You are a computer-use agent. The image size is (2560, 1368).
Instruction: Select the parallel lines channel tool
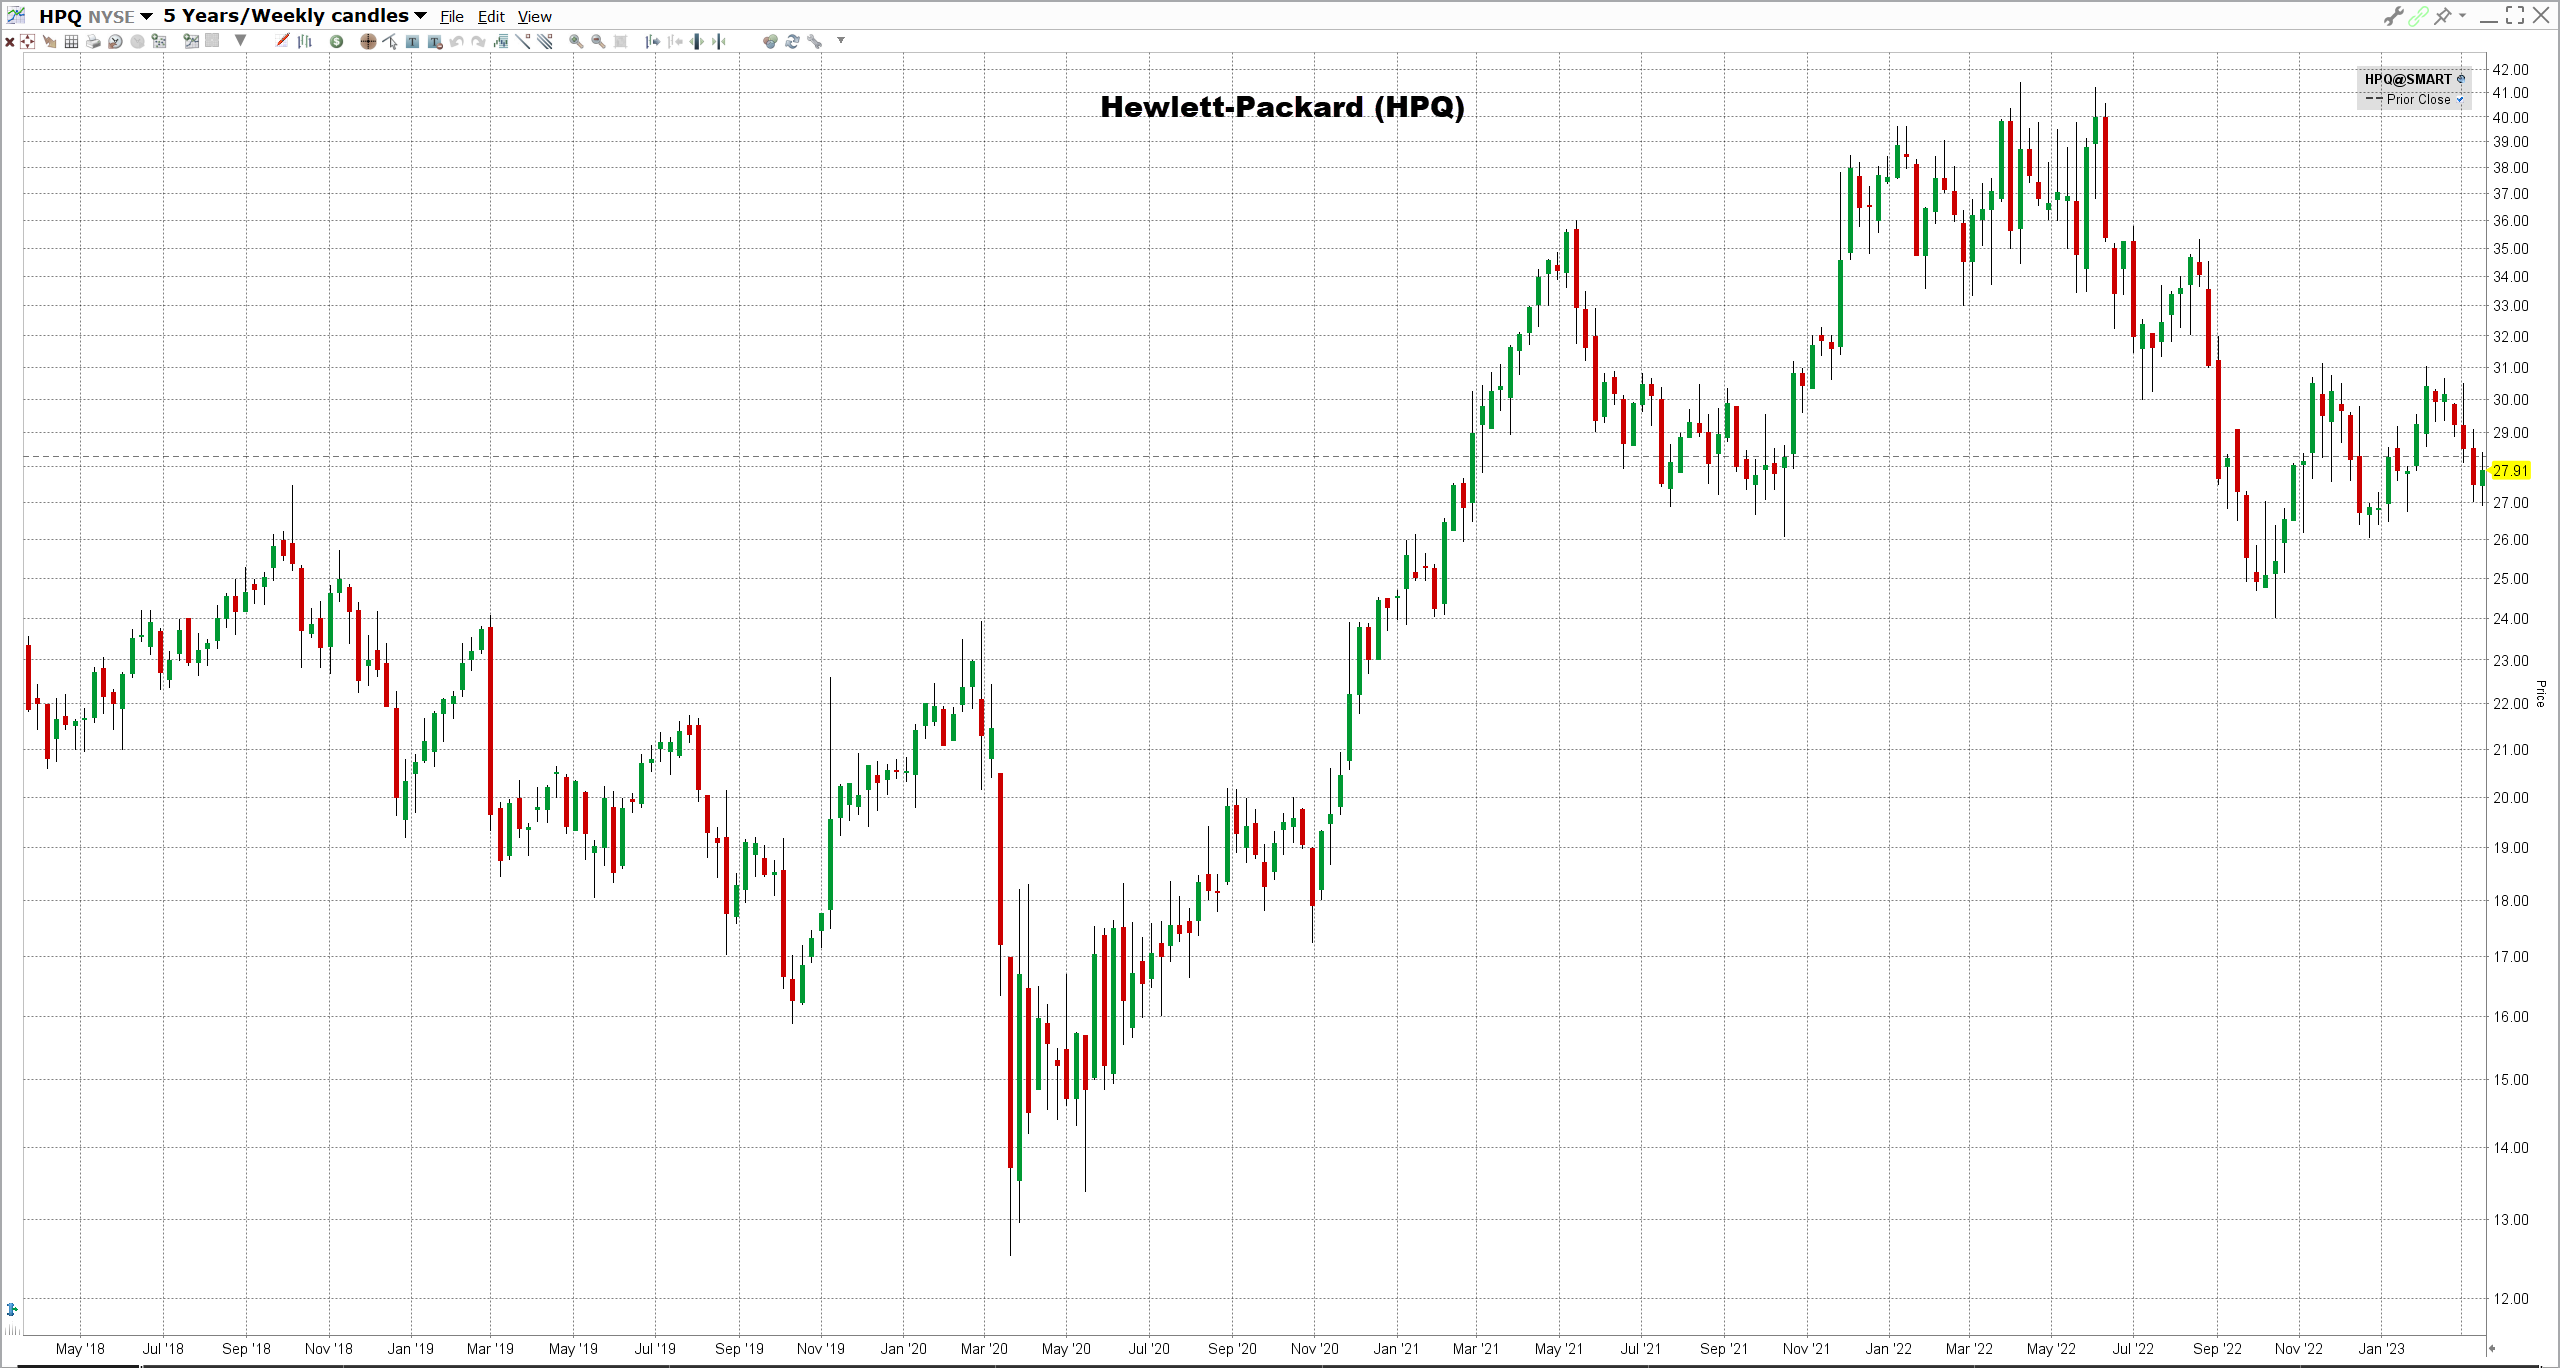545,41
